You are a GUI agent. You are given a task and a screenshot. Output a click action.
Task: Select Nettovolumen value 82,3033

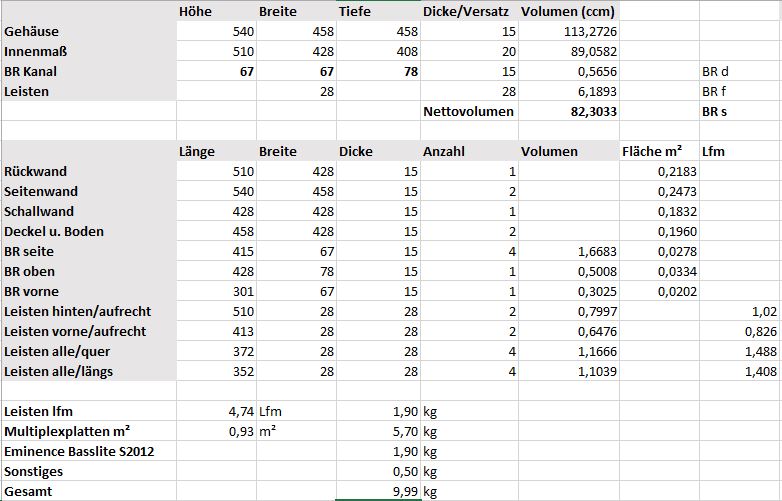tap(569, 111)
